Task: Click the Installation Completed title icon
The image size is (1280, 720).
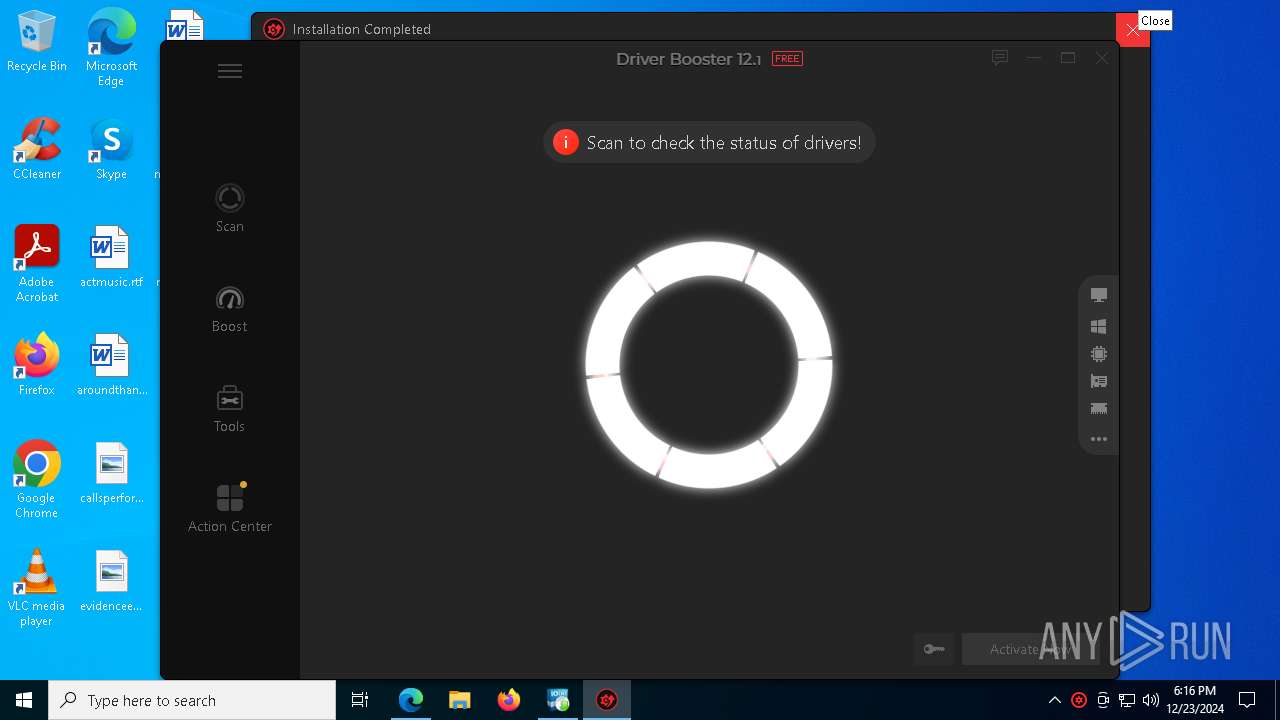Action: point(274,29)
